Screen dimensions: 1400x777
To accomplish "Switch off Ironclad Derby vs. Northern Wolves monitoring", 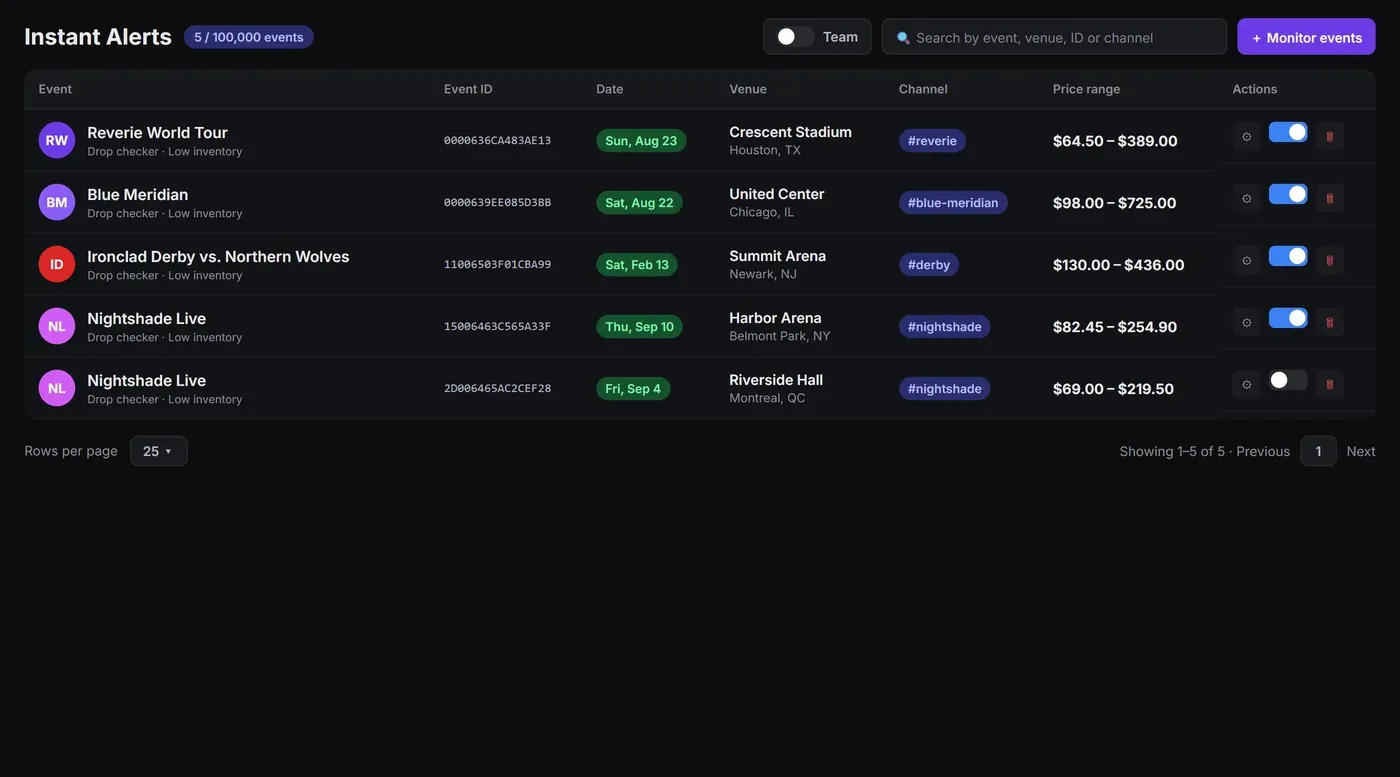I will [1288, 256].
